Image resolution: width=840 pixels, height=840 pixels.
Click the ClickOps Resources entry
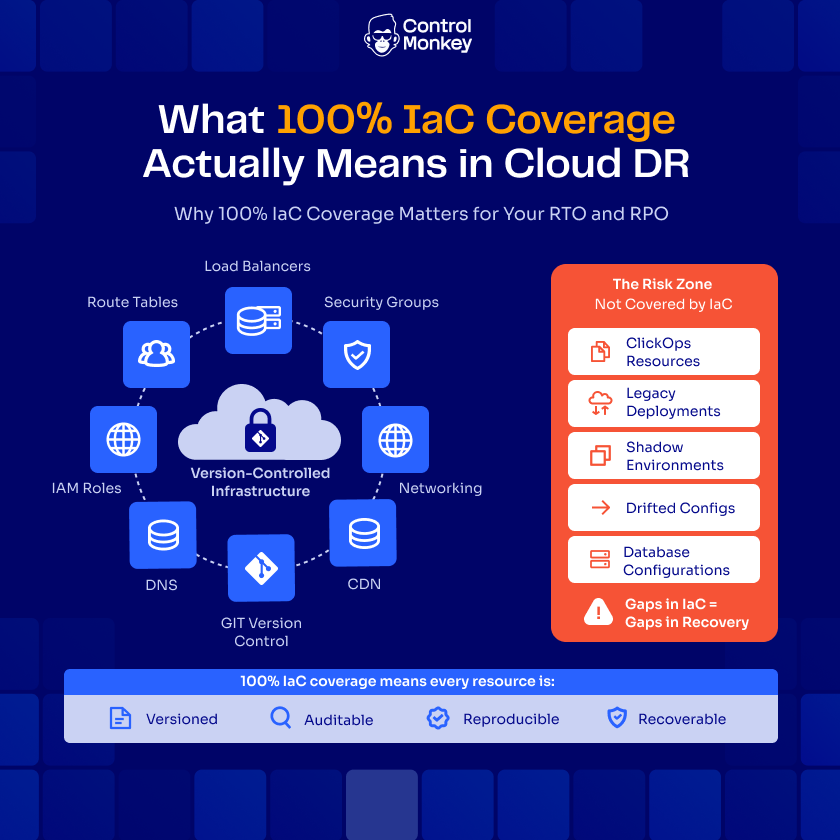pos(663,351)
